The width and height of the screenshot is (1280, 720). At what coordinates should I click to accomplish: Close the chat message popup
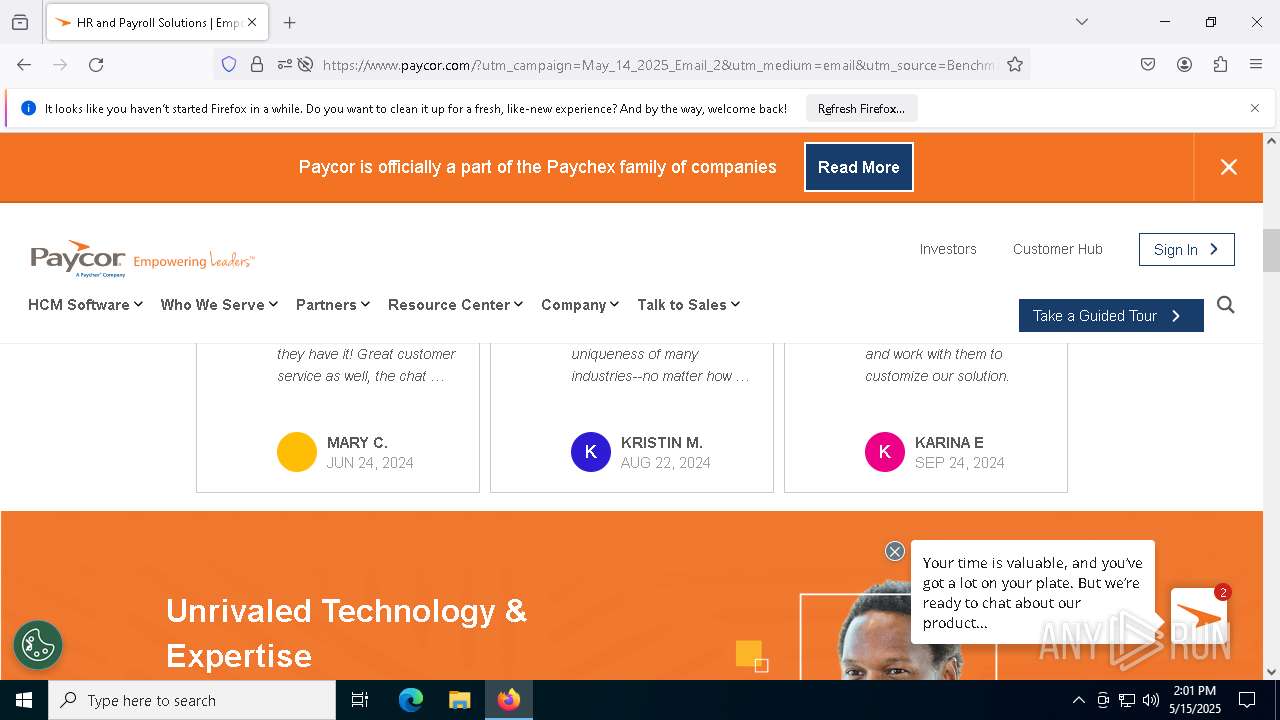pos(895,551)
